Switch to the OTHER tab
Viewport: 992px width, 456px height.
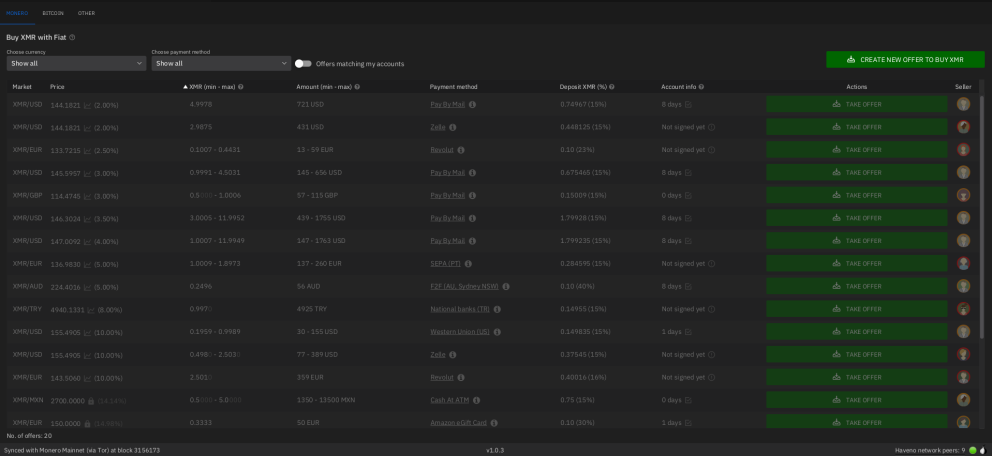click(87, 13)
